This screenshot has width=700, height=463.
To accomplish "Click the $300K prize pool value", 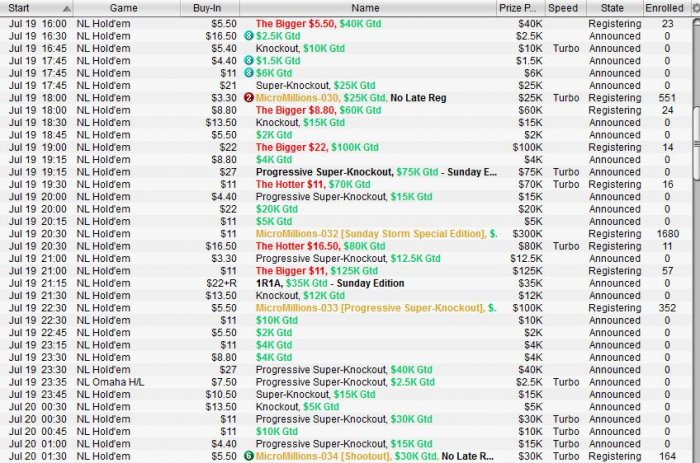I will pyautogui.click(x=527, y=234).
